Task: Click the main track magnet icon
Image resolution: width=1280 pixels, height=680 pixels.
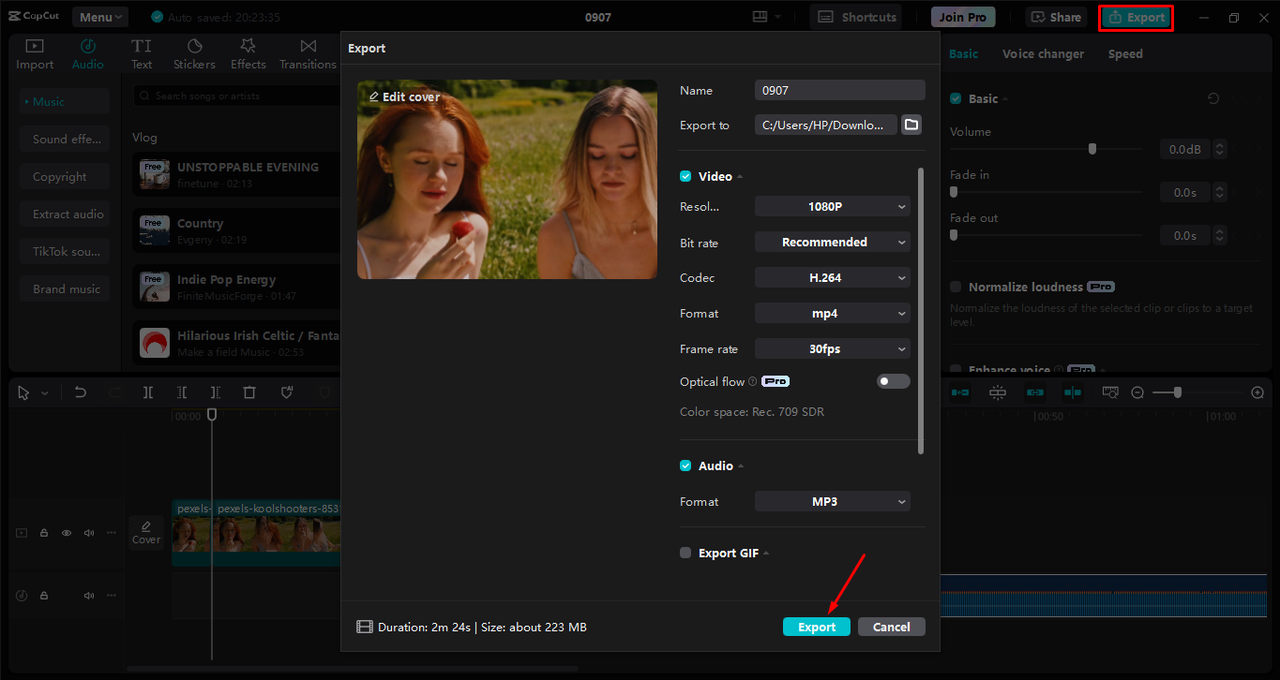Action: point(960,393)
